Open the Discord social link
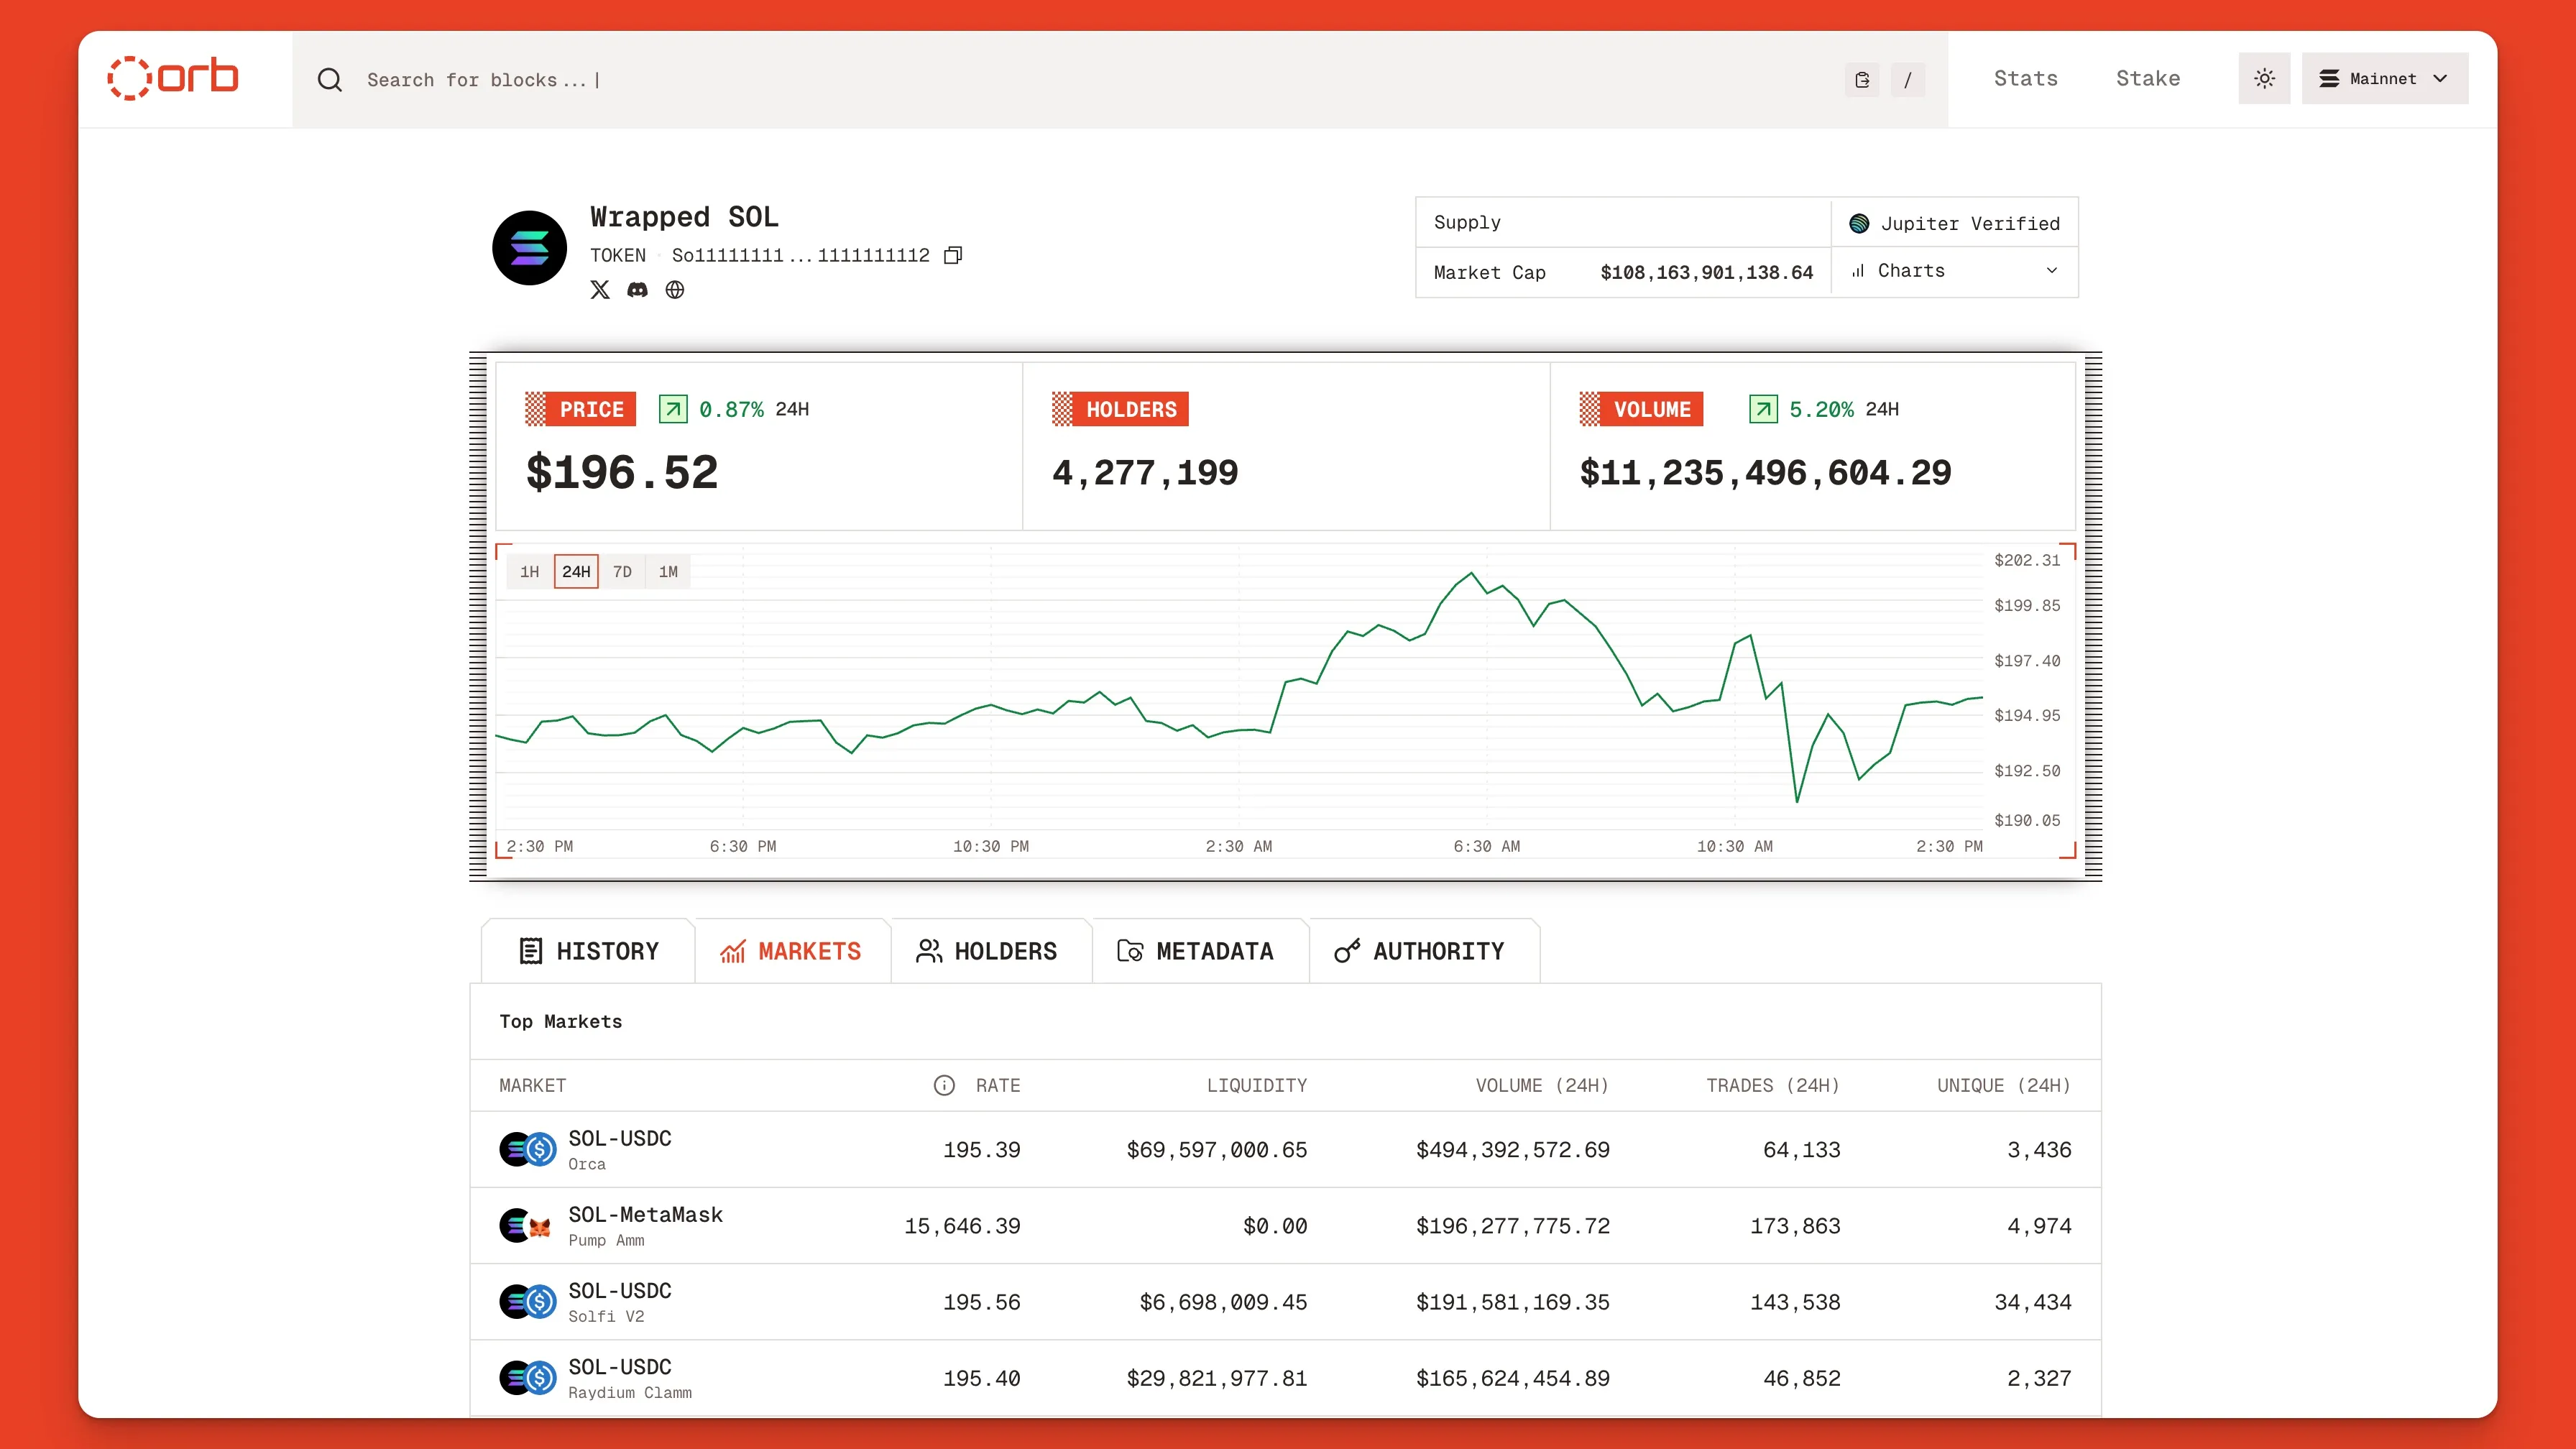 point(637,290)
